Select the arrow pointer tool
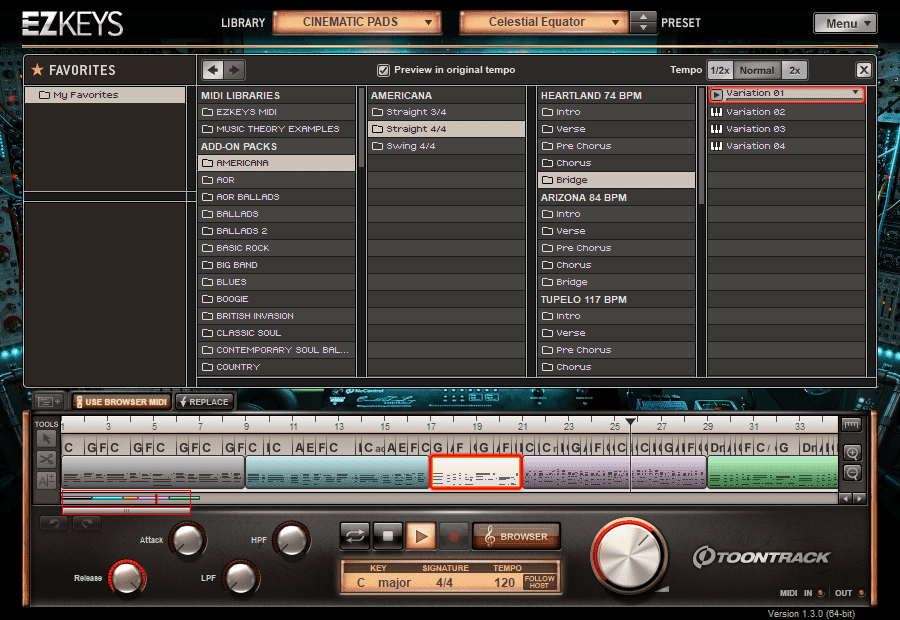 (x=46, y=440)
